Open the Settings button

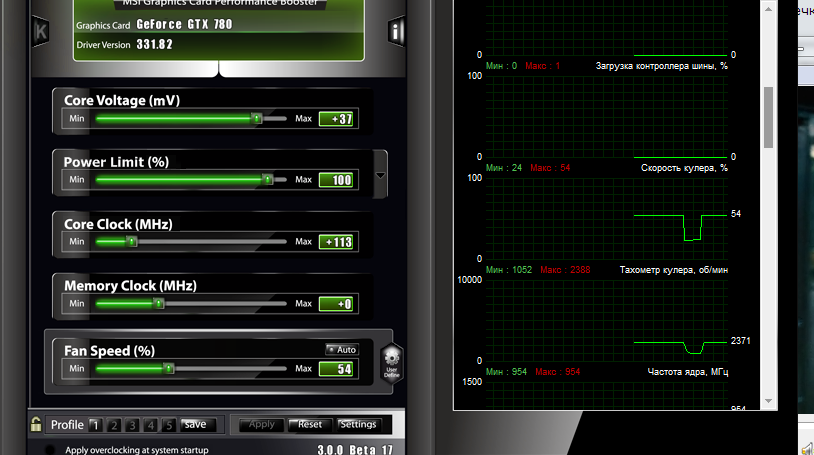tap(358, 424)
